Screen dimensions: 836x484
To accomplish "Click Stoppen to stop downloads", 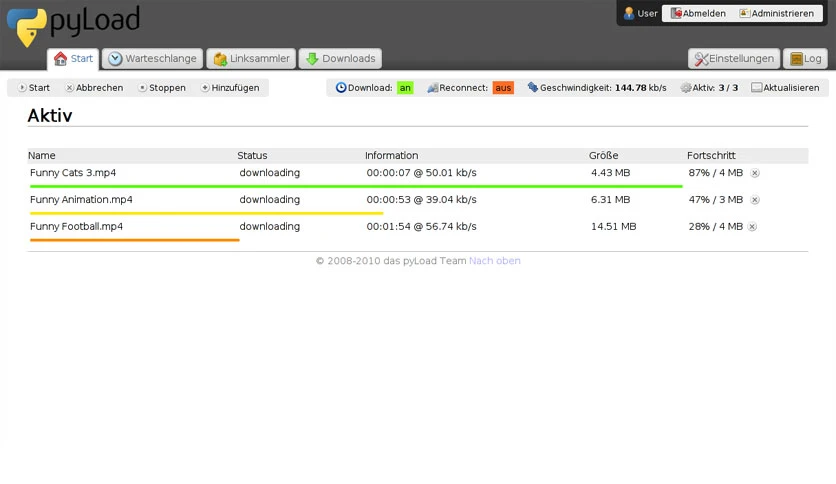I will (162, 88).
